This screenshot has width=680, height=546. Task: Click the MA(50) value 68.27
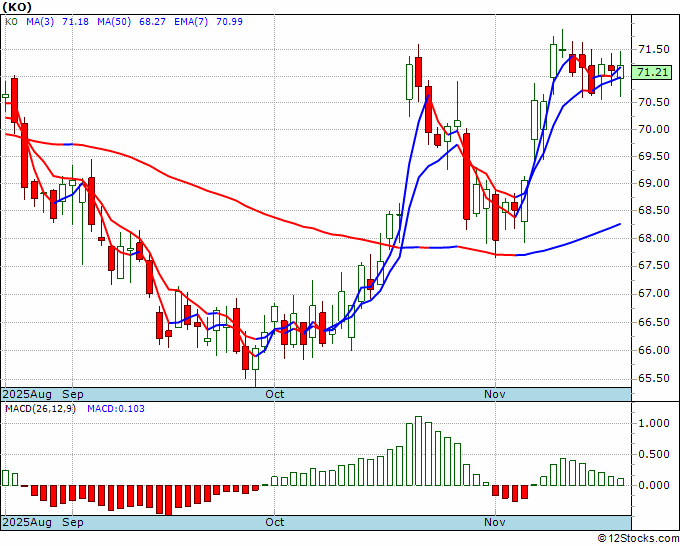click(152, 22)
